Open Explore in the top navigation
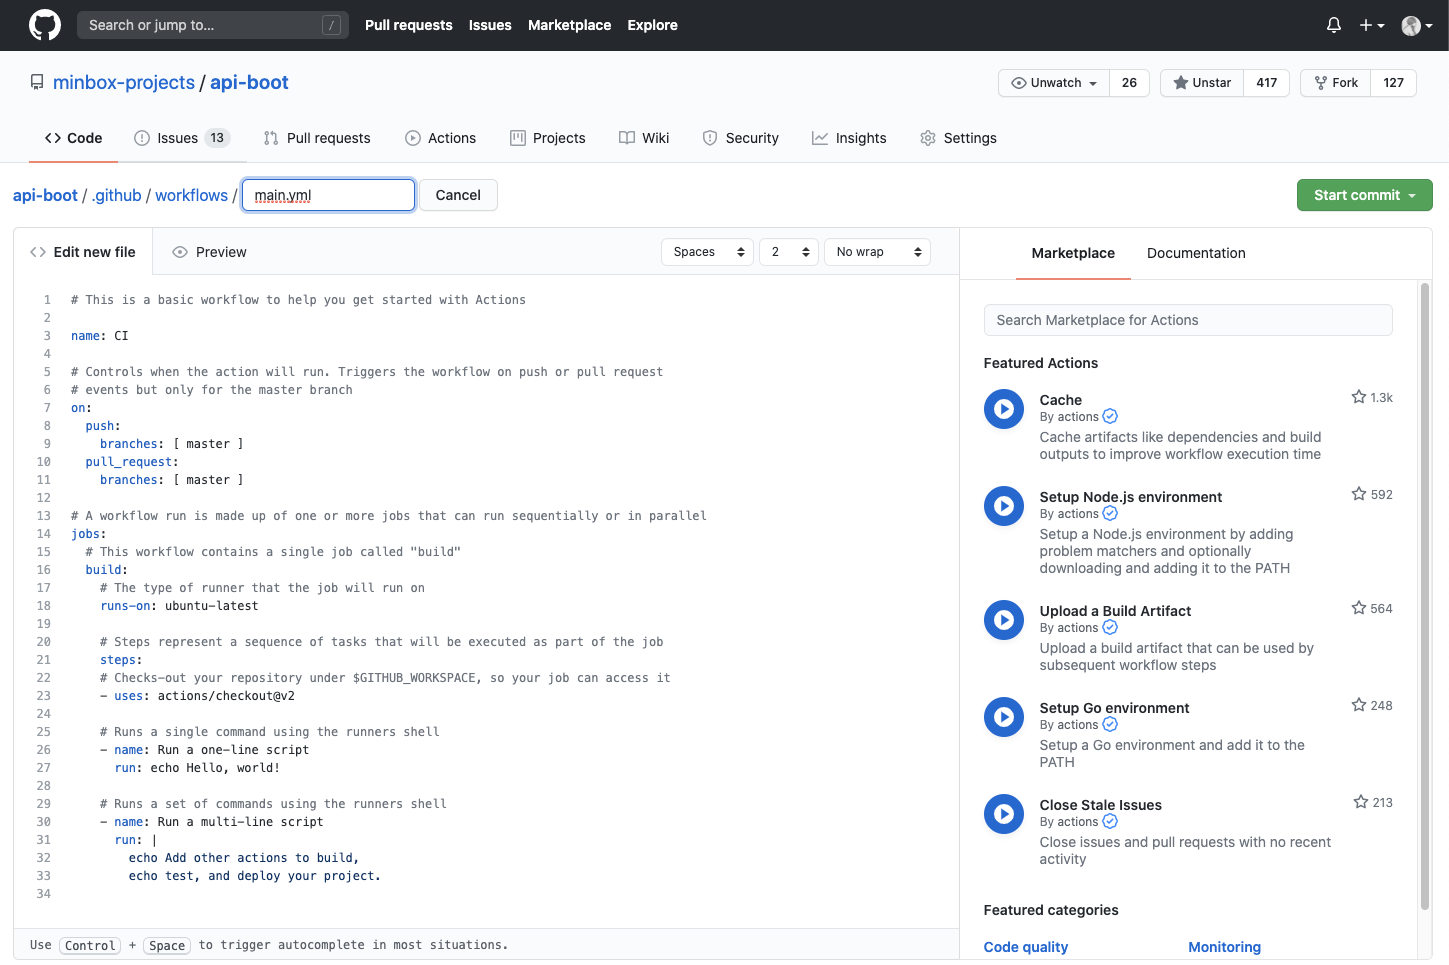This screenshot has height=965, width=1449. [652, 25]
